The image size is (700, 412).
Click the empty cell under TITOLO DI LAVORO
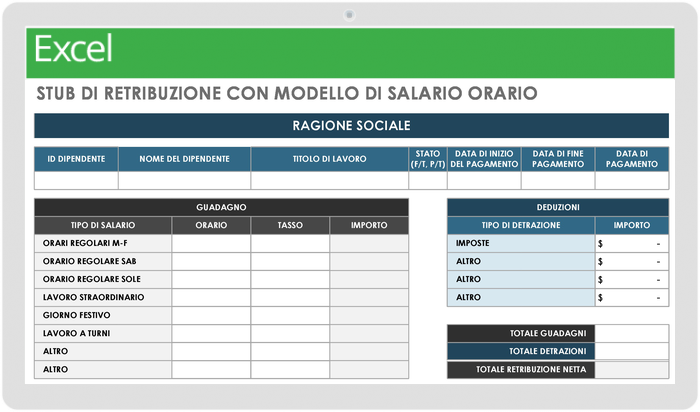point(329,180)
